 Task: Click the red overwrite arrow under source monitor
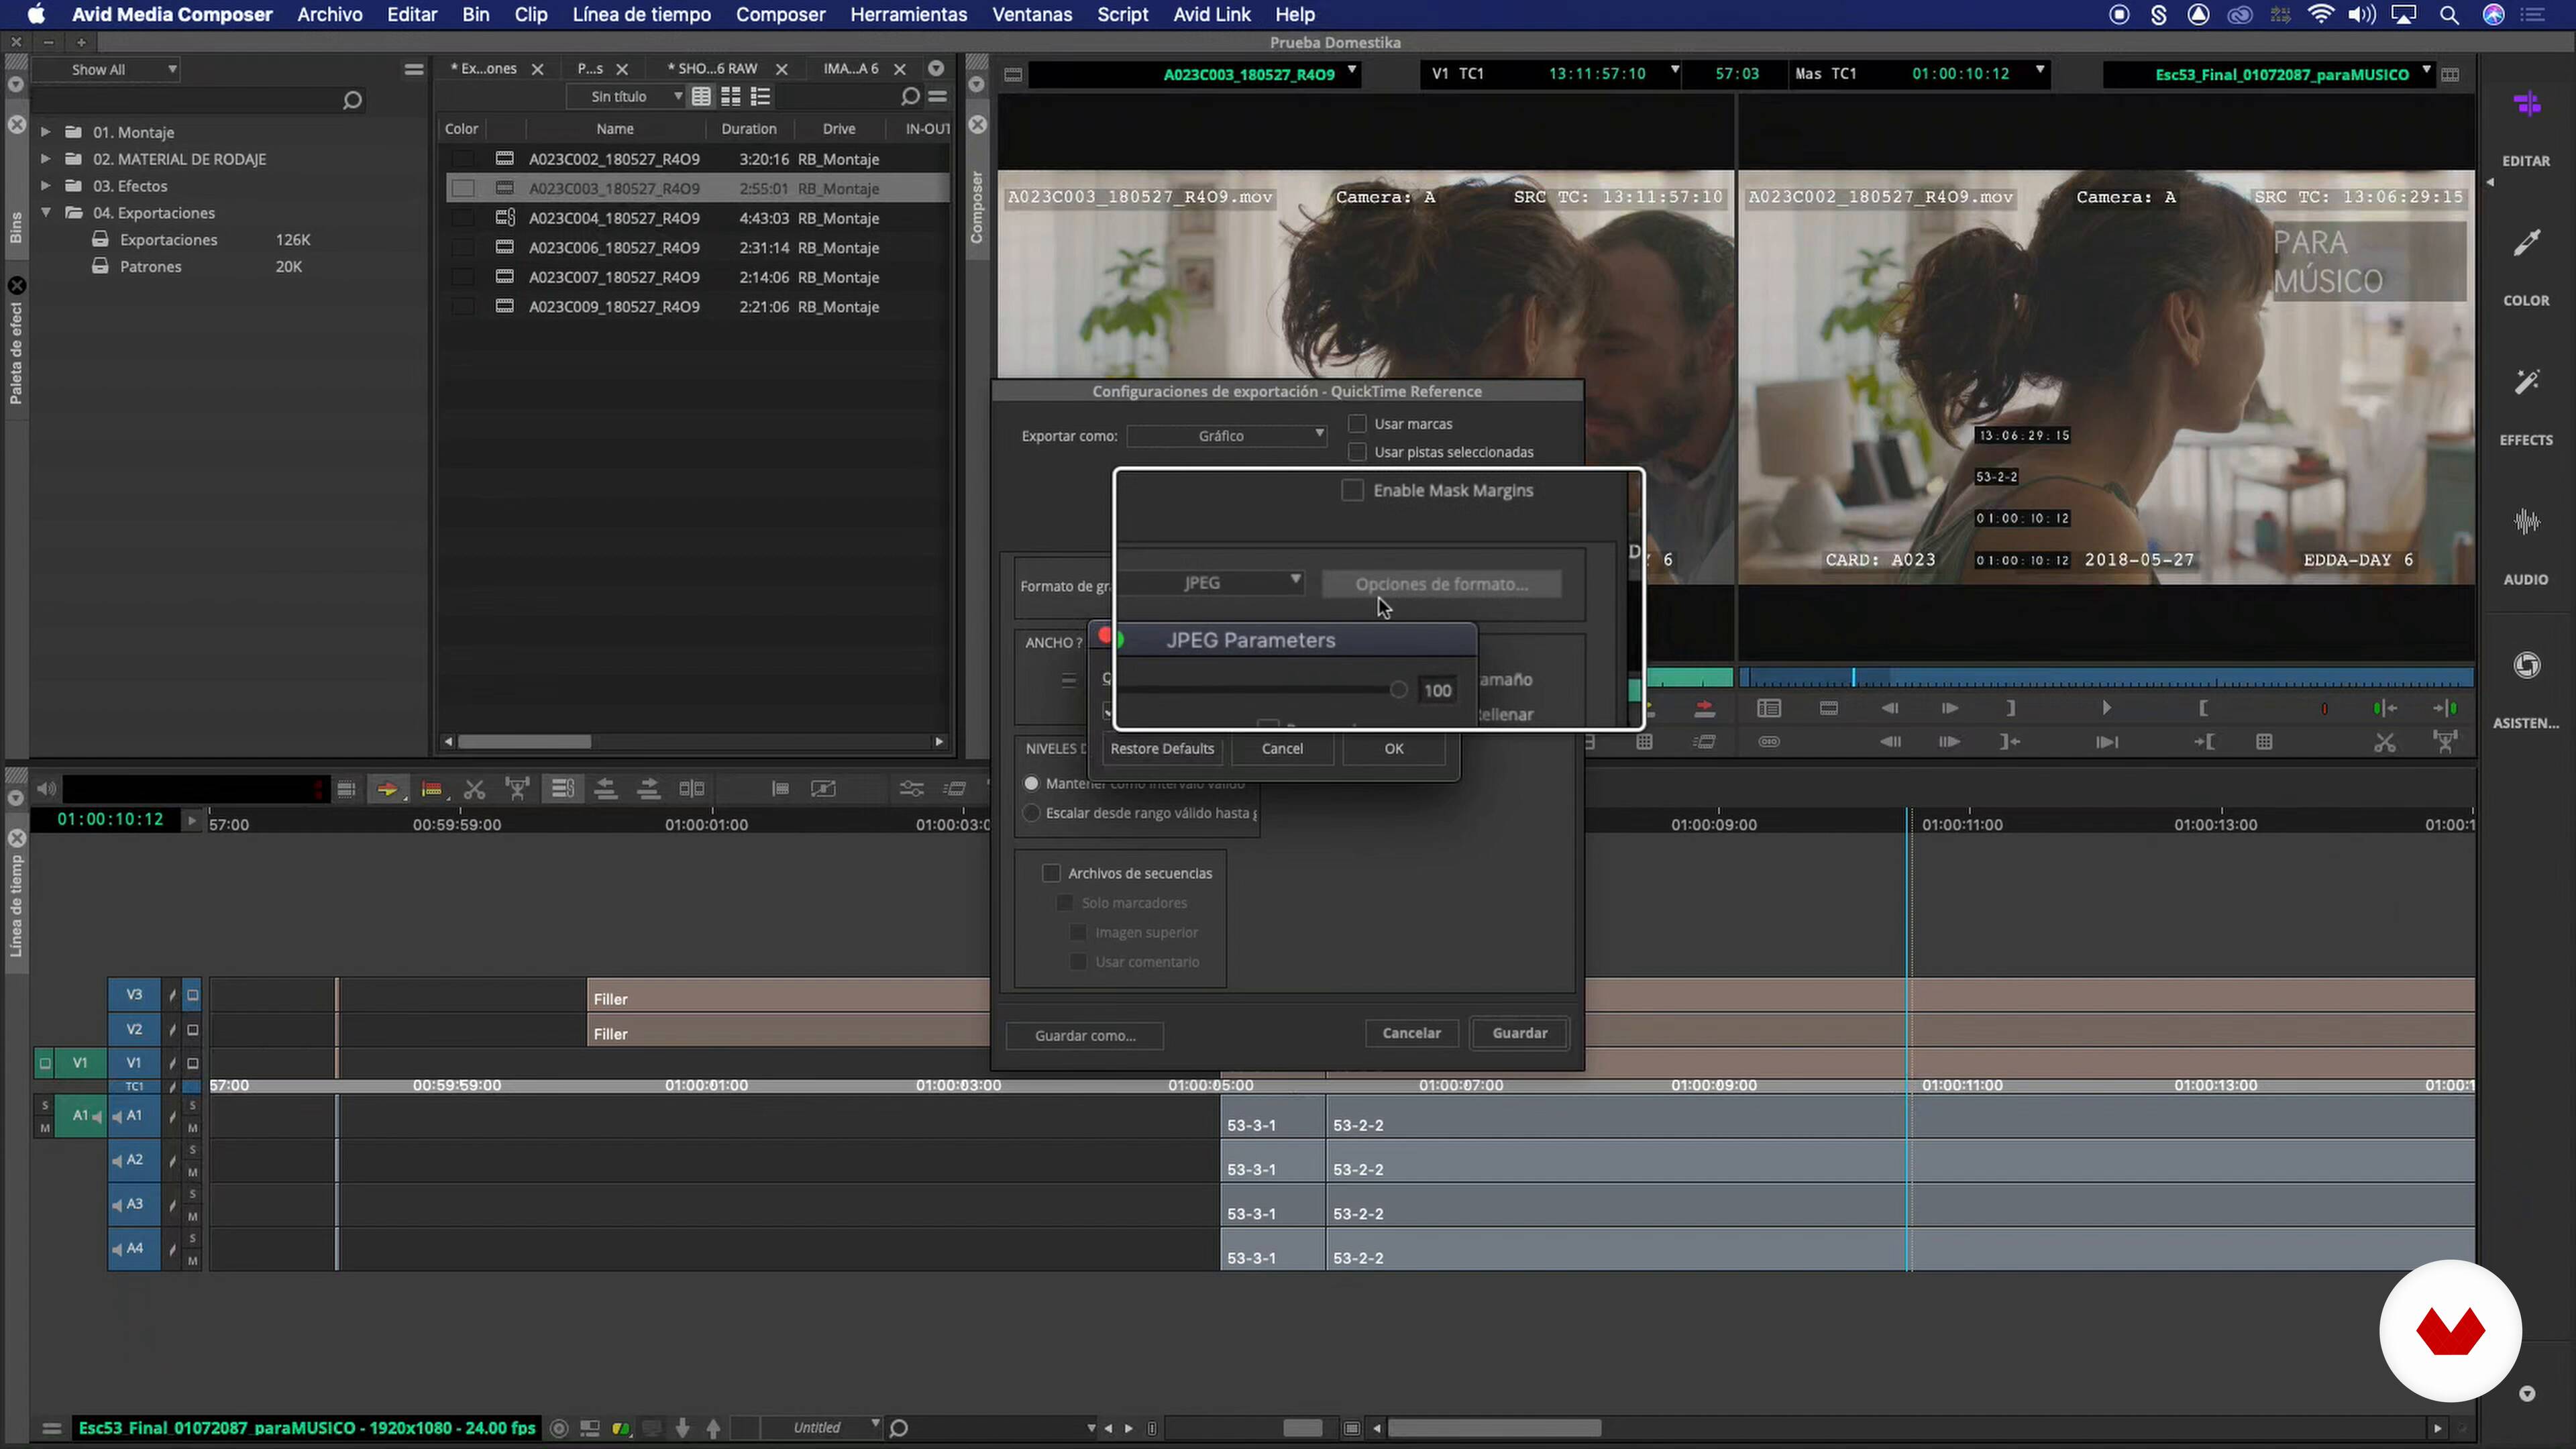point(1705,709)
